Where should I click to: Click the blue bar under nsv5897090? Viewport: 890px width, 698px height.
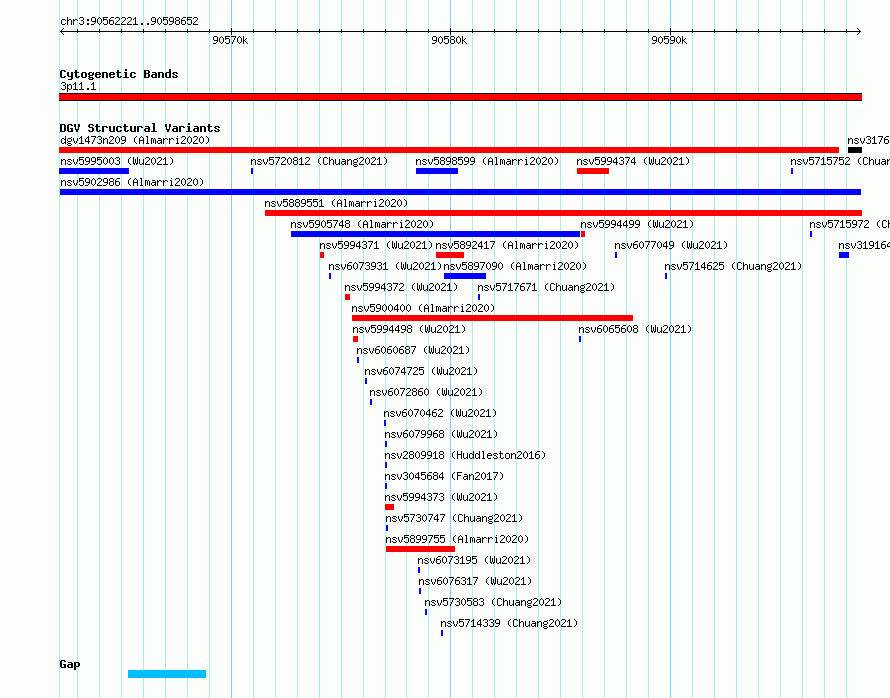(x=465, y=276)
